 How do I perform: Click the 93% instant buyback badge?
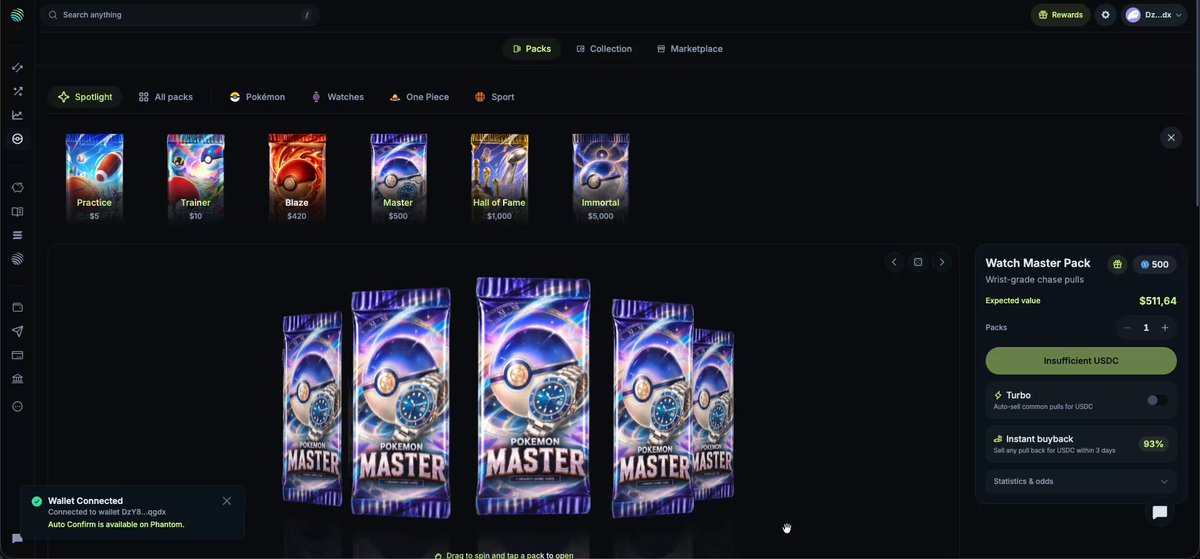point(1153,444)
